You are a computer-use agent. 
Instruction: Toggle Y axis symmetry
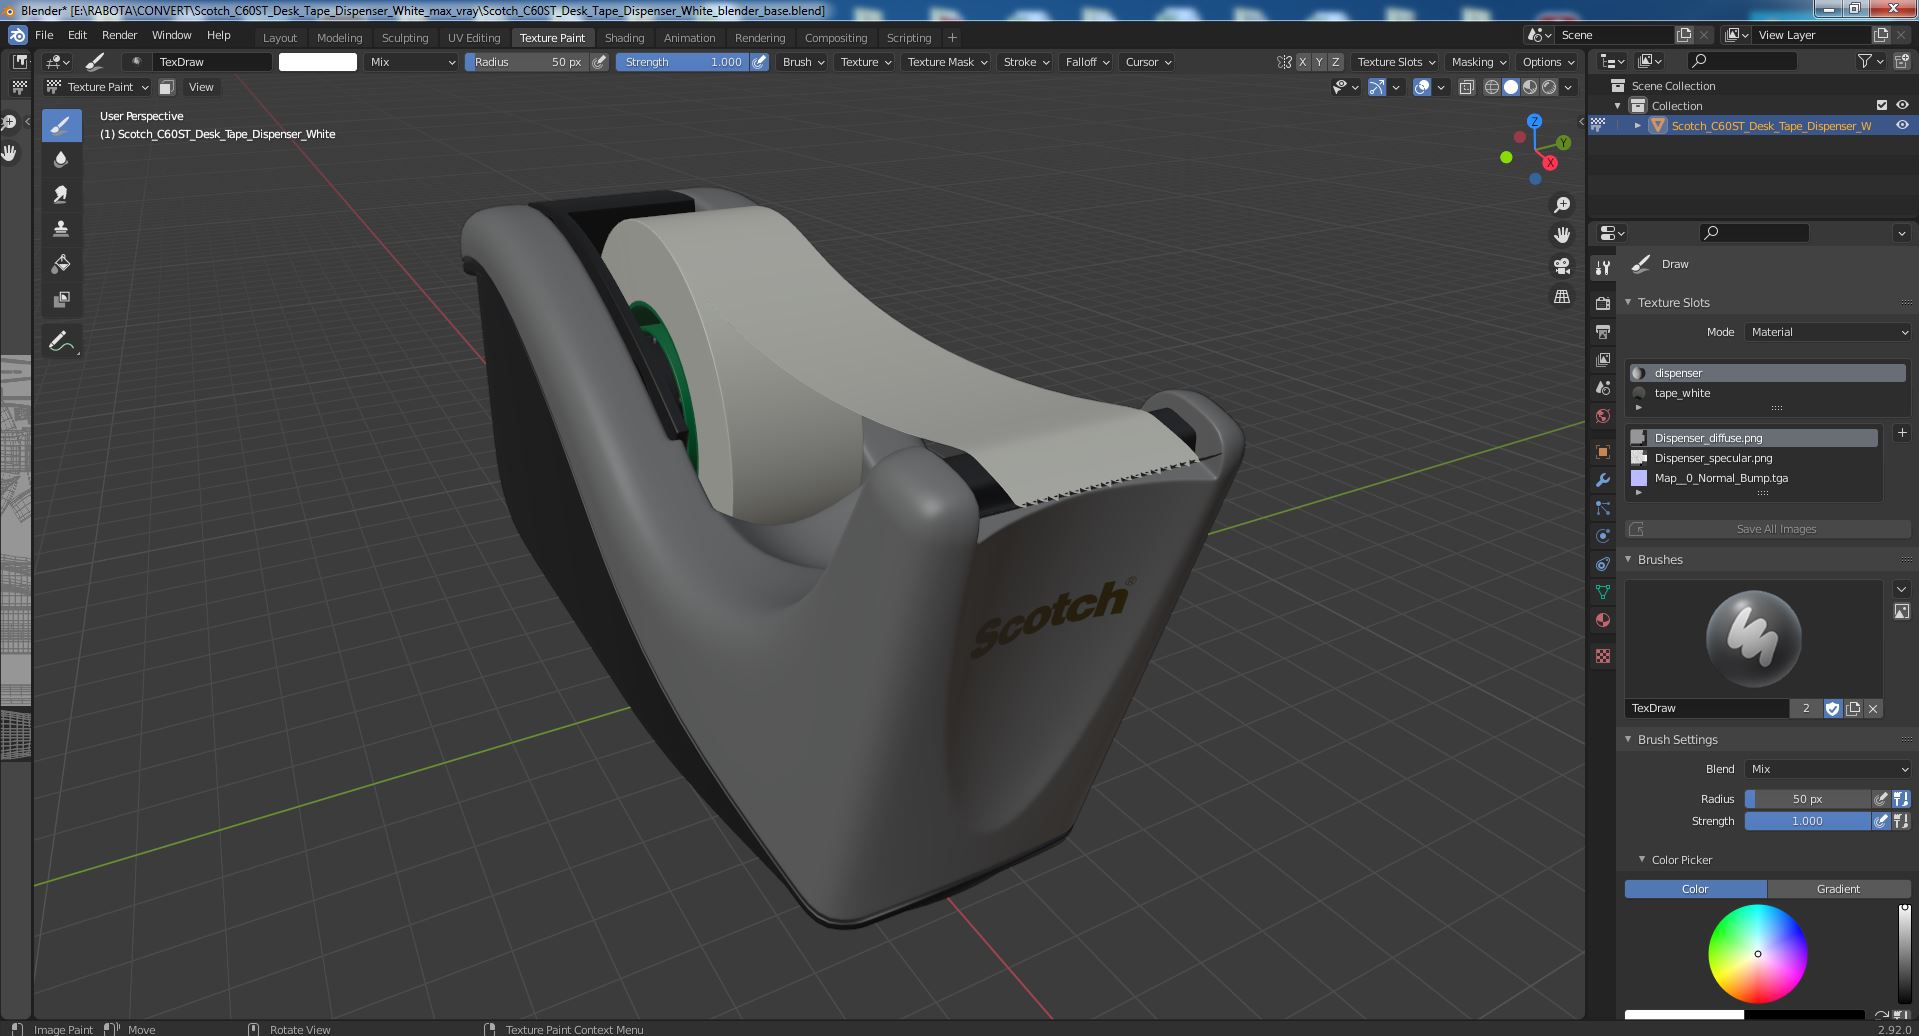pyautogui.click(x=1319, y=62)
